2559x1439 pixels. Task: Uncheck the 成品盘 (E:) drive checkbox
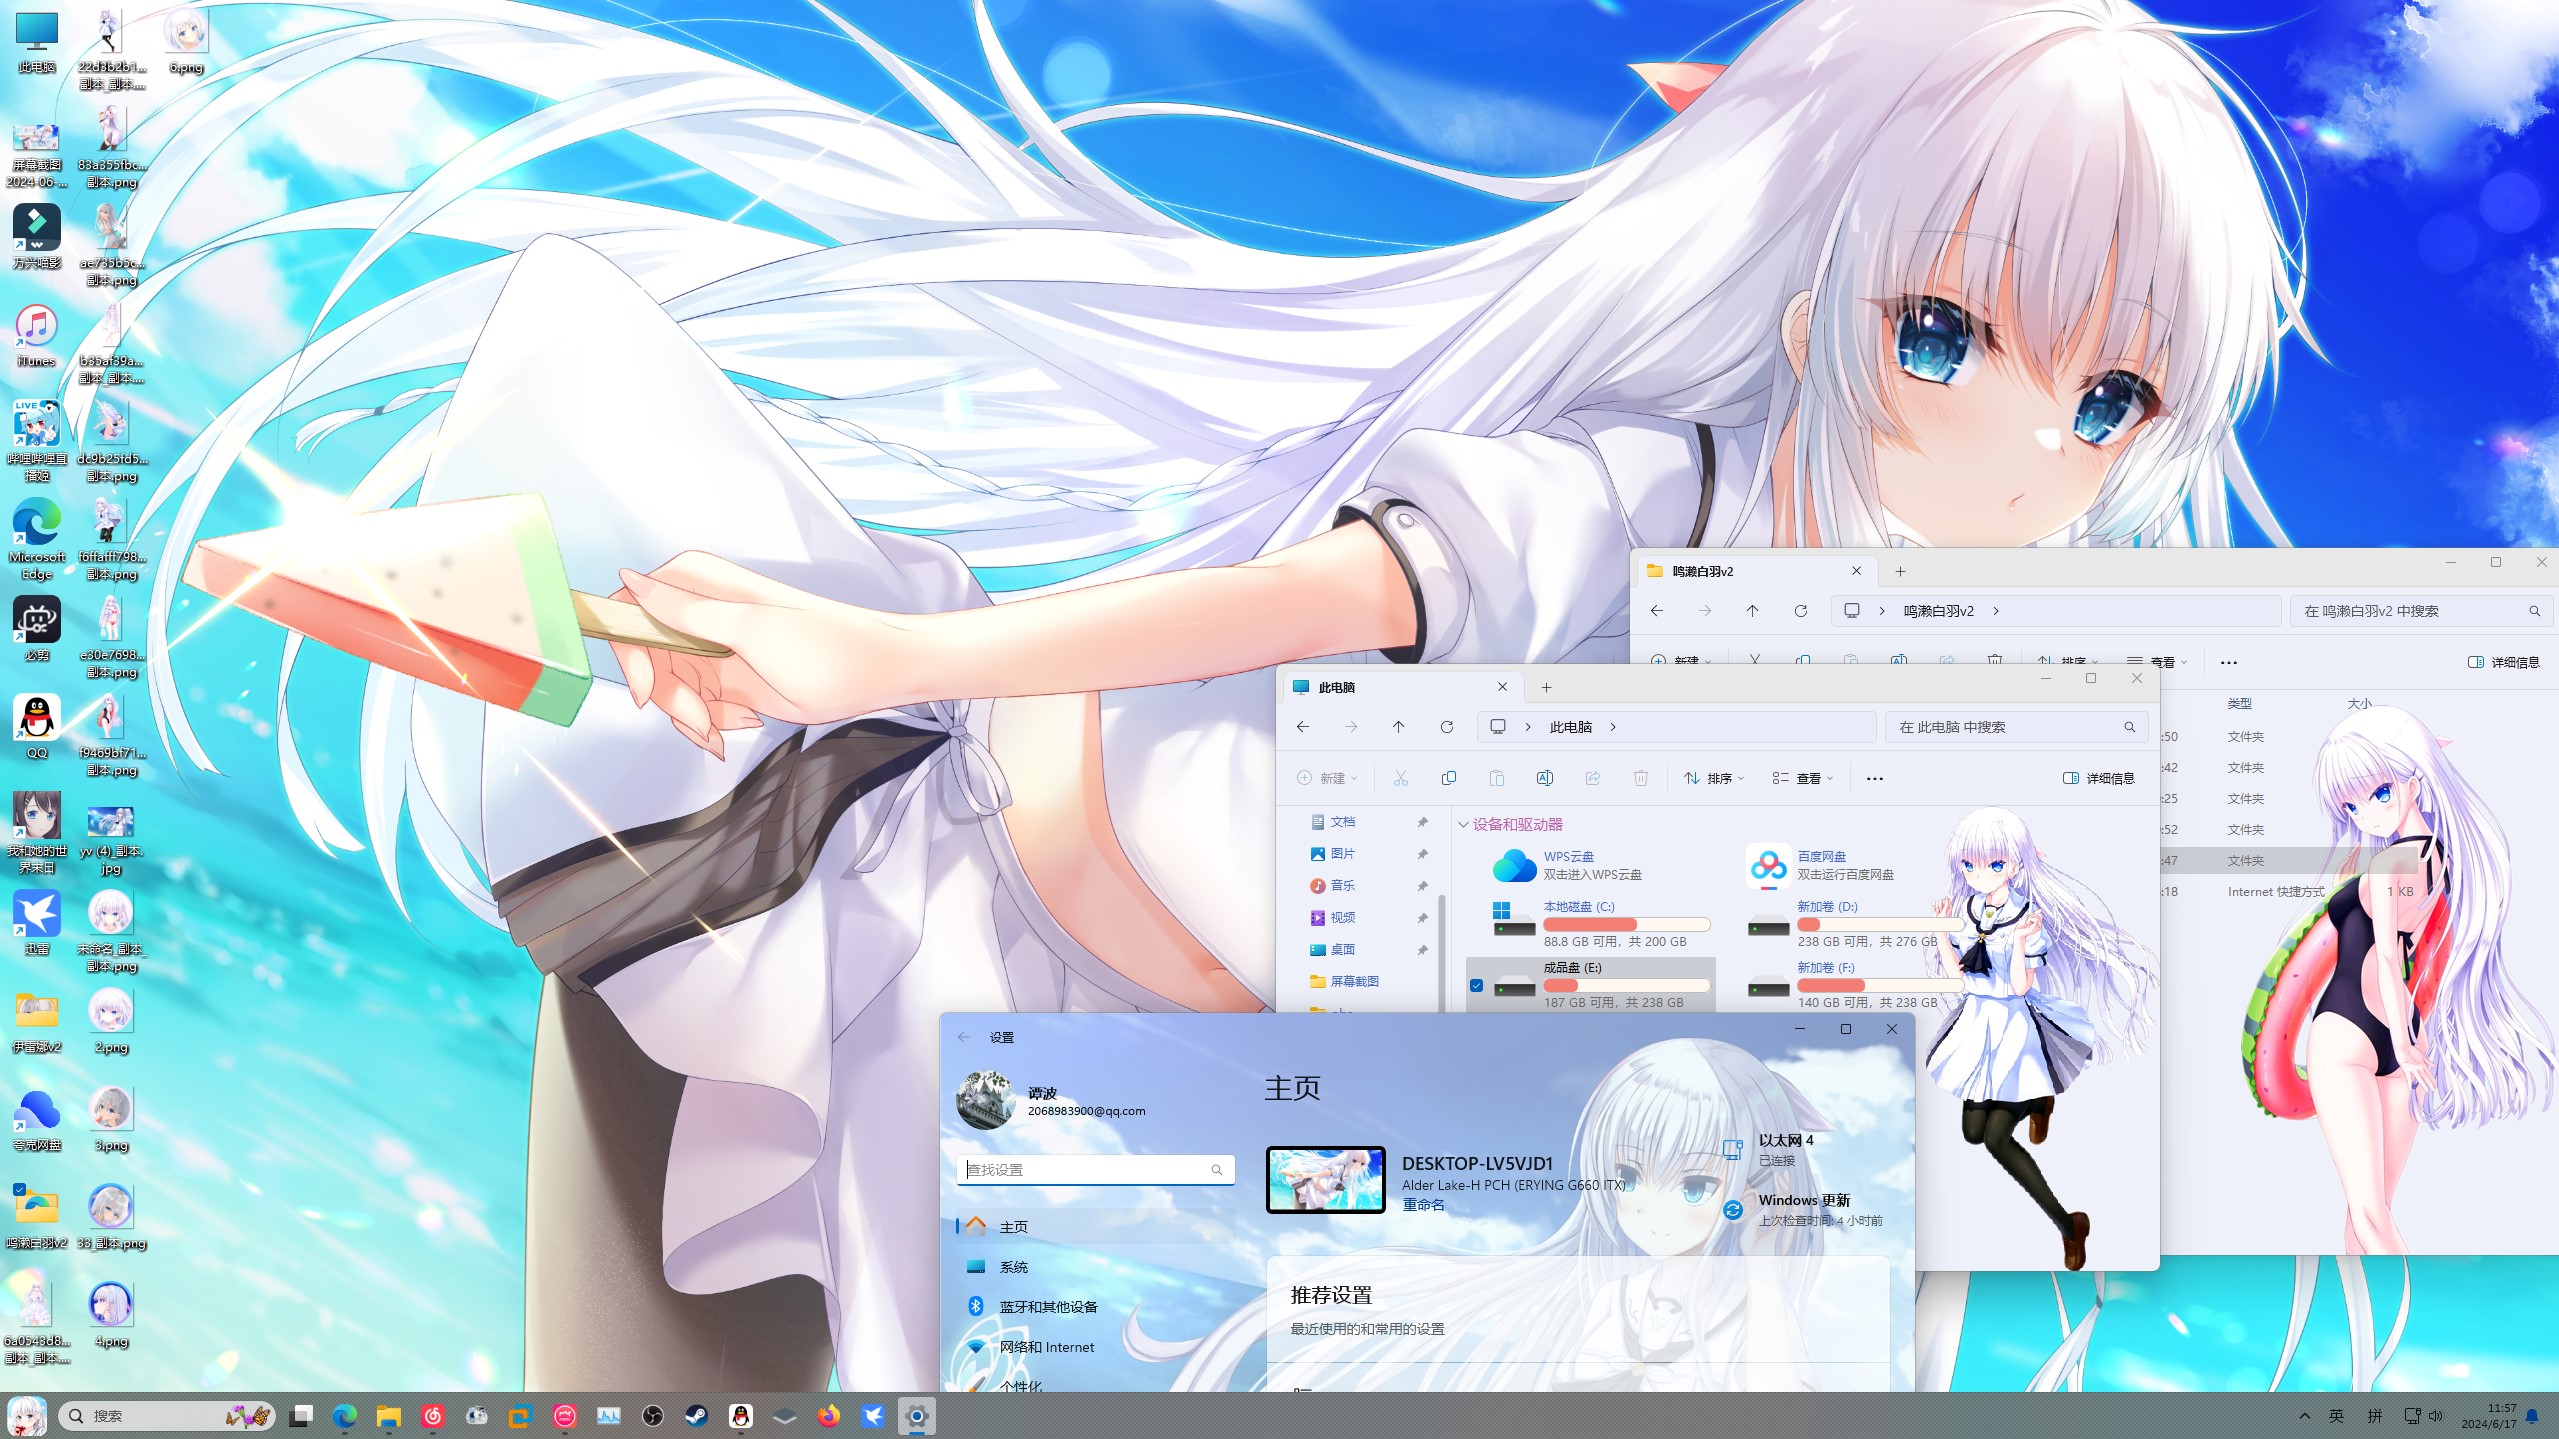coord(1476,985)
